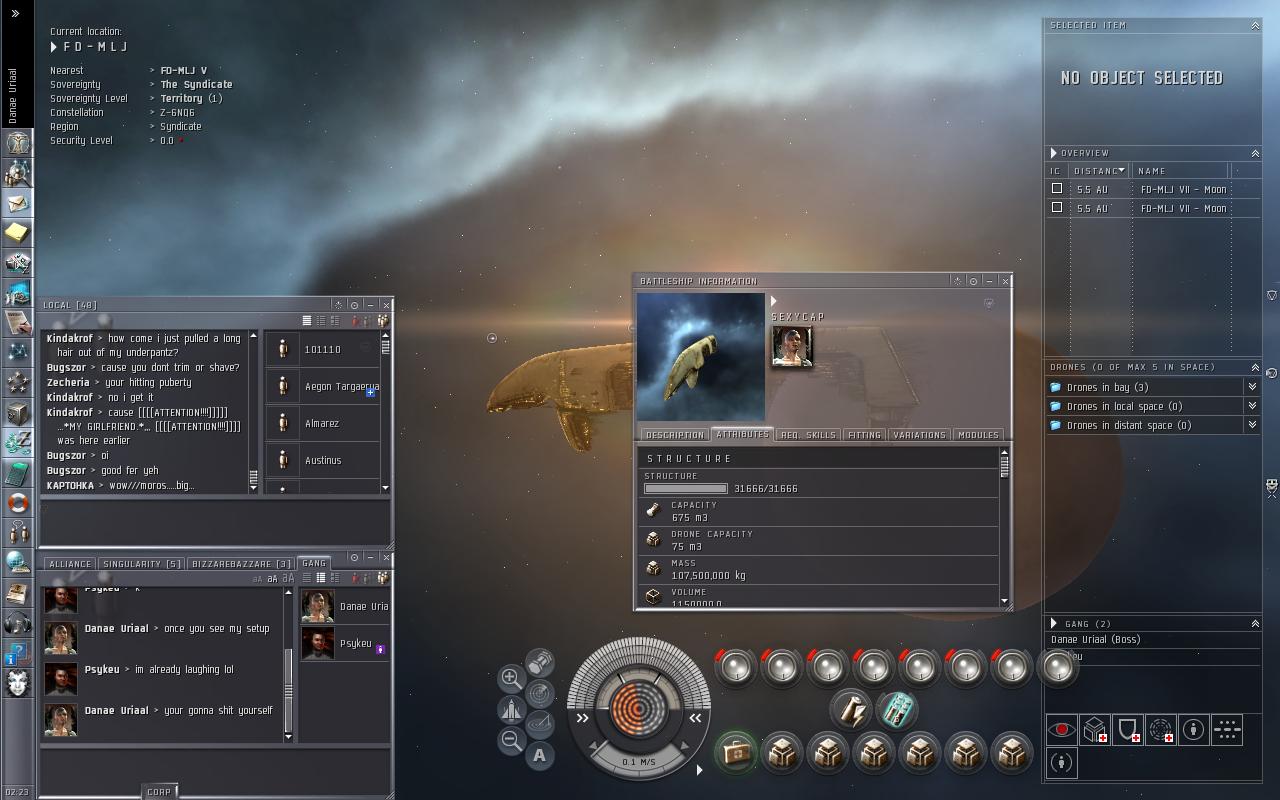Open the Overview panel triangle menu
This screenshot has width=1280, height=800.
point(1054,153)
